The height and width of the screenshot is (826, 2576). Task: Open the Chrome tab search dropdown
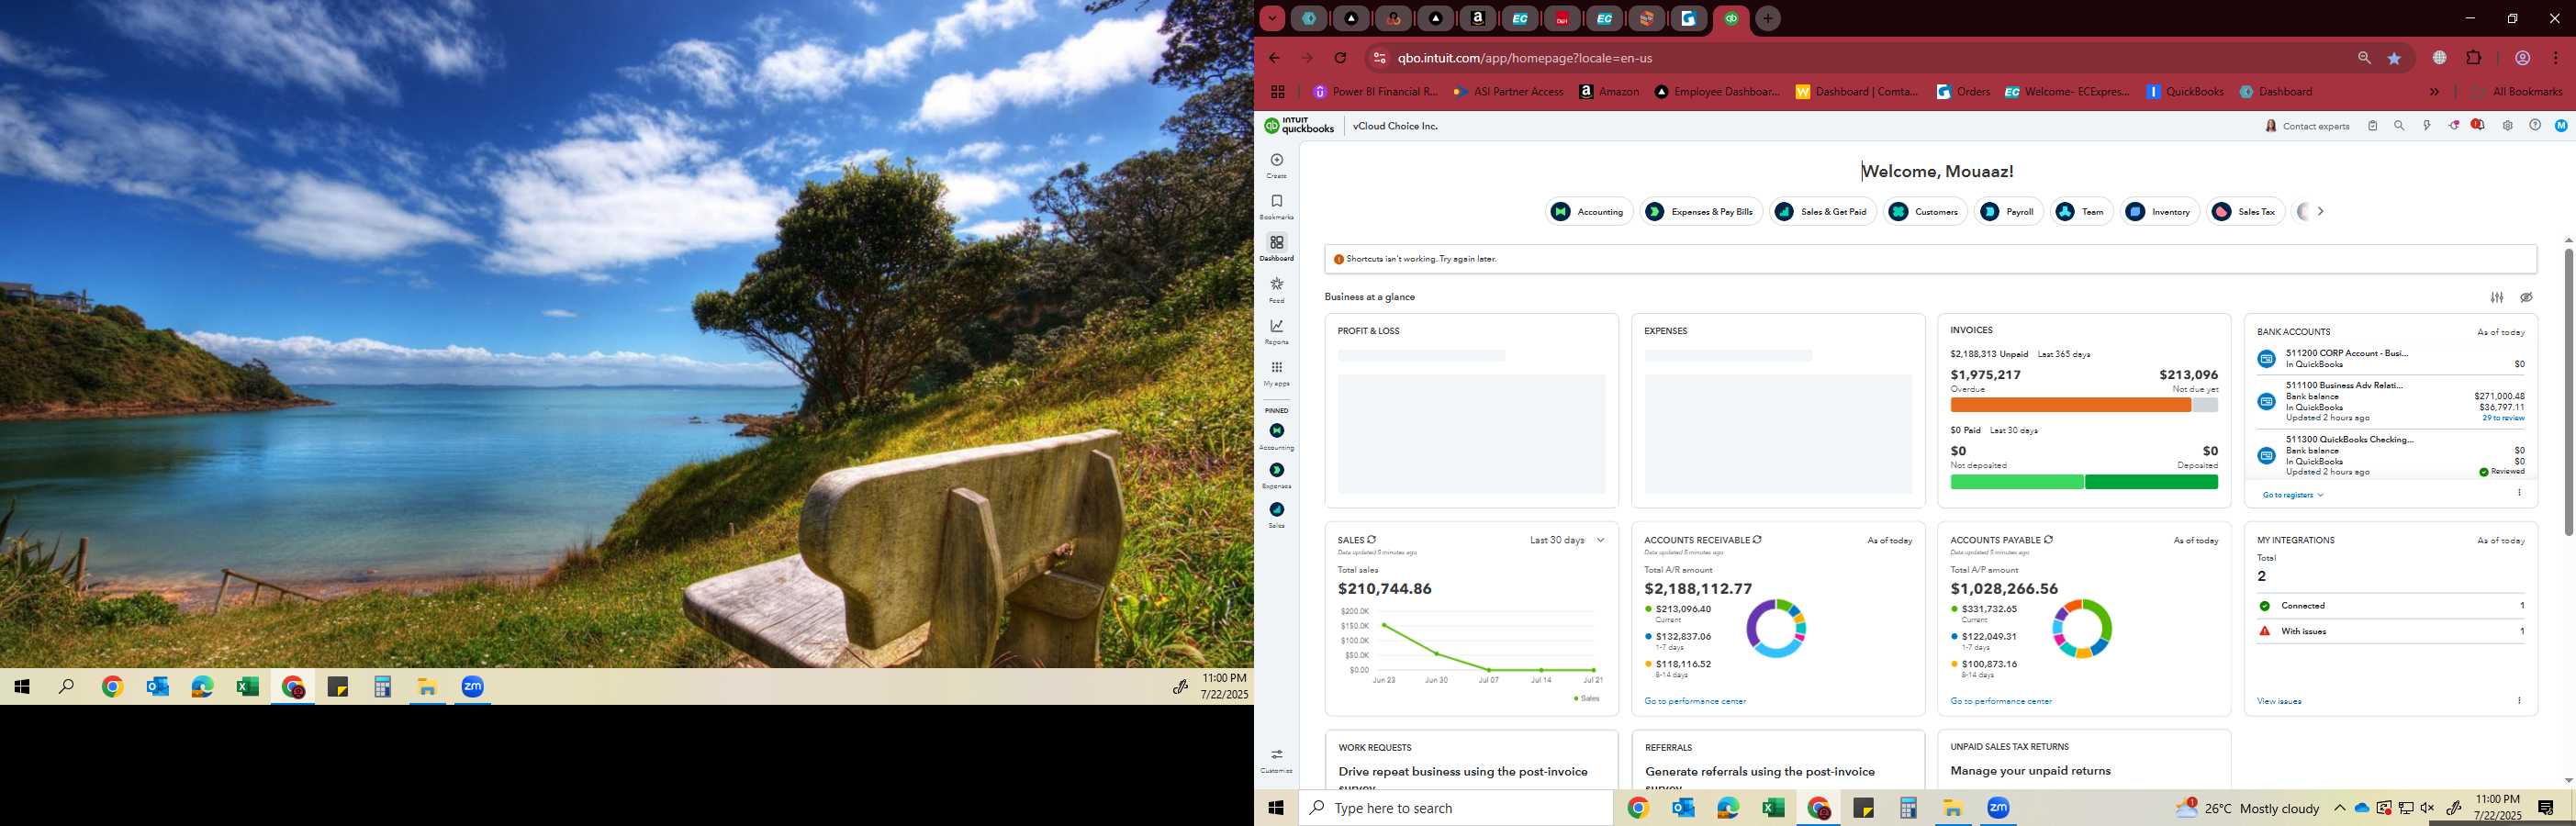click(x=1272, y=18)
